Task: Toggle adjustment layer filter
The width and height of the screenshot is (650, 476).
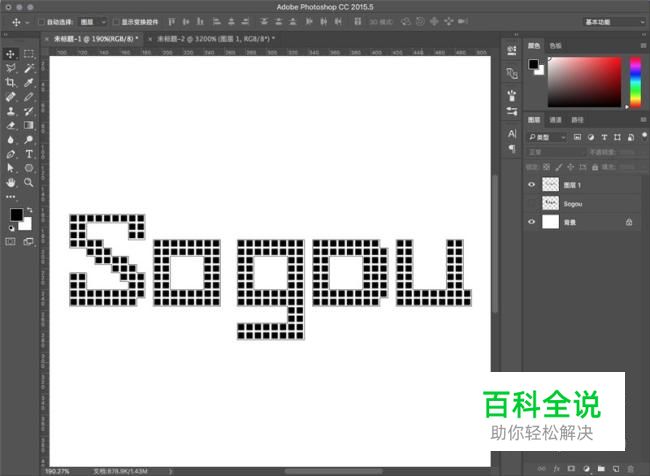Action: pyautogui.click(x=591, y=137)
